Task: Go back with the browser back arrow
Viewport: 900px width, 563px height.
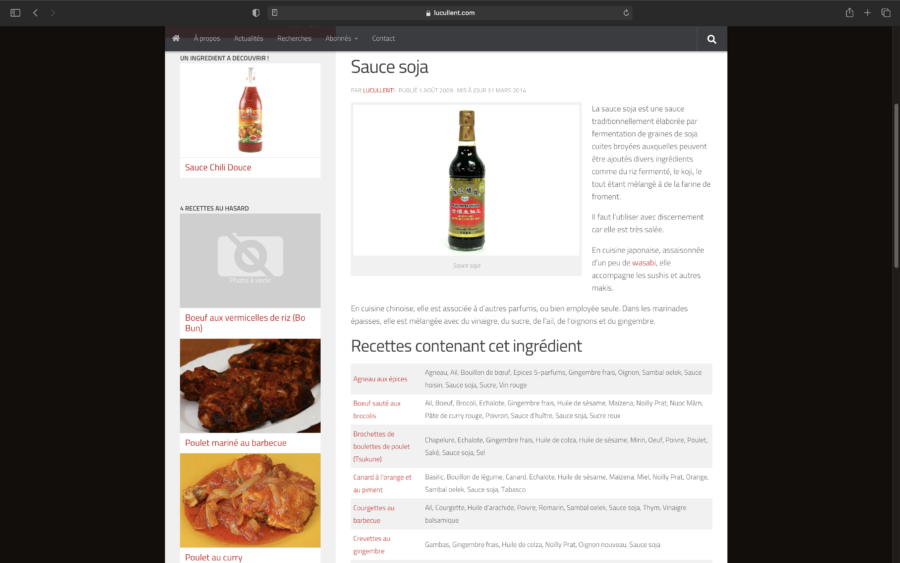Action: point(35,13)
